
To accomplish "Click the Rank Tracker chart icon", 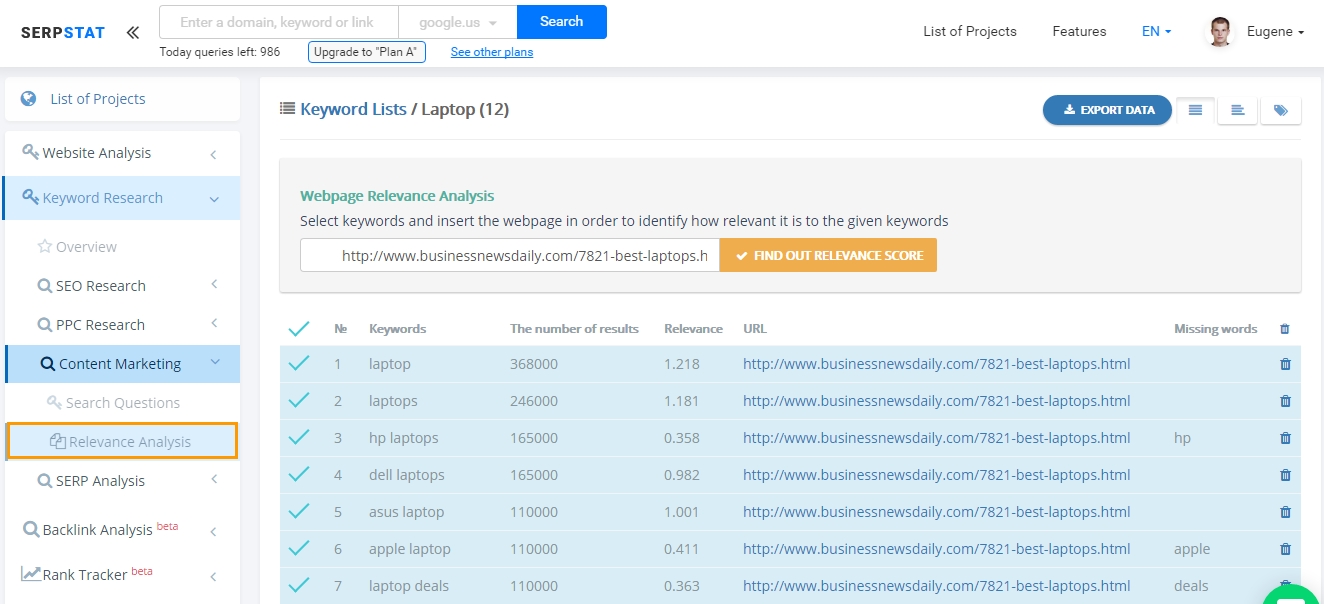I will [x=31, y=574].
